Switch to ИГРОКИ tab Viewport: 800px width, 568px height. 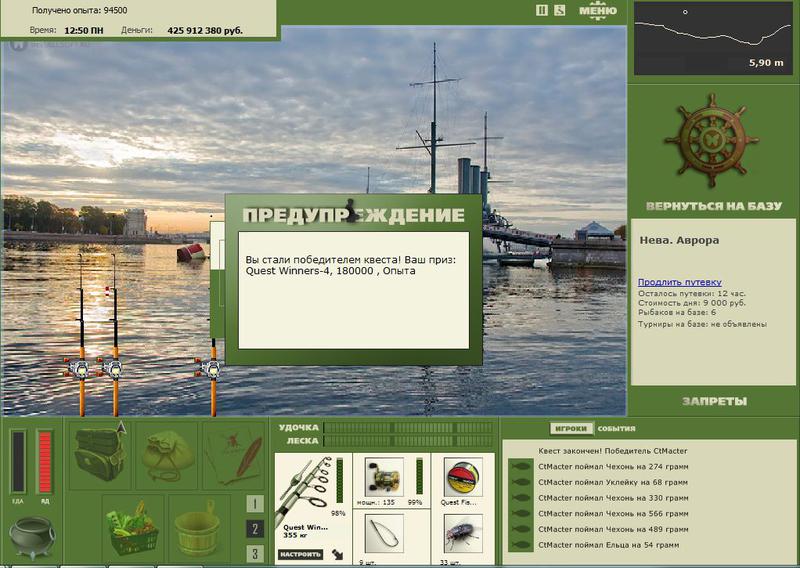[x=571, y=429]
